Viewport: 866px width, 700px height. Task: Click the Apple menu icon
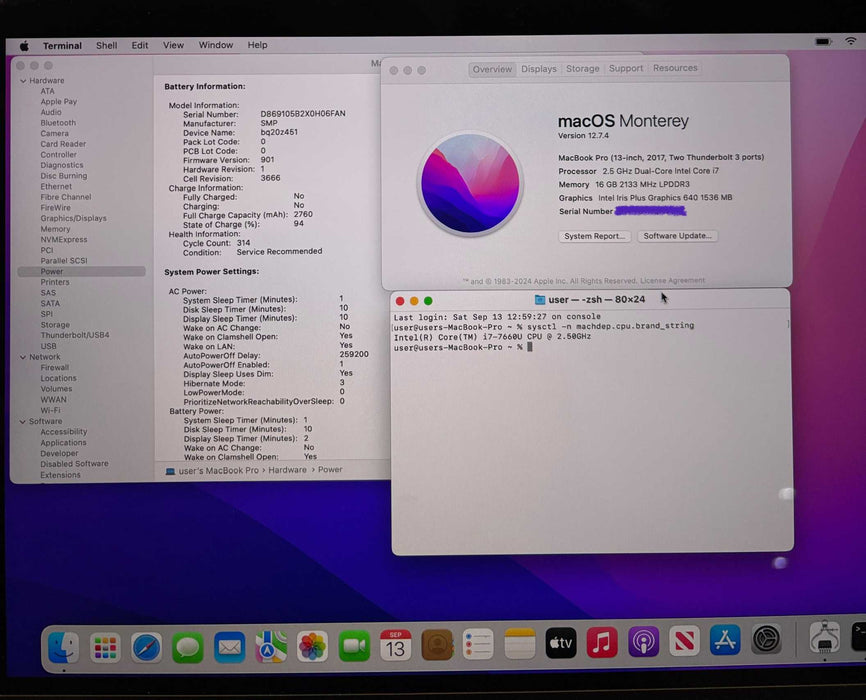click(24, 46)
